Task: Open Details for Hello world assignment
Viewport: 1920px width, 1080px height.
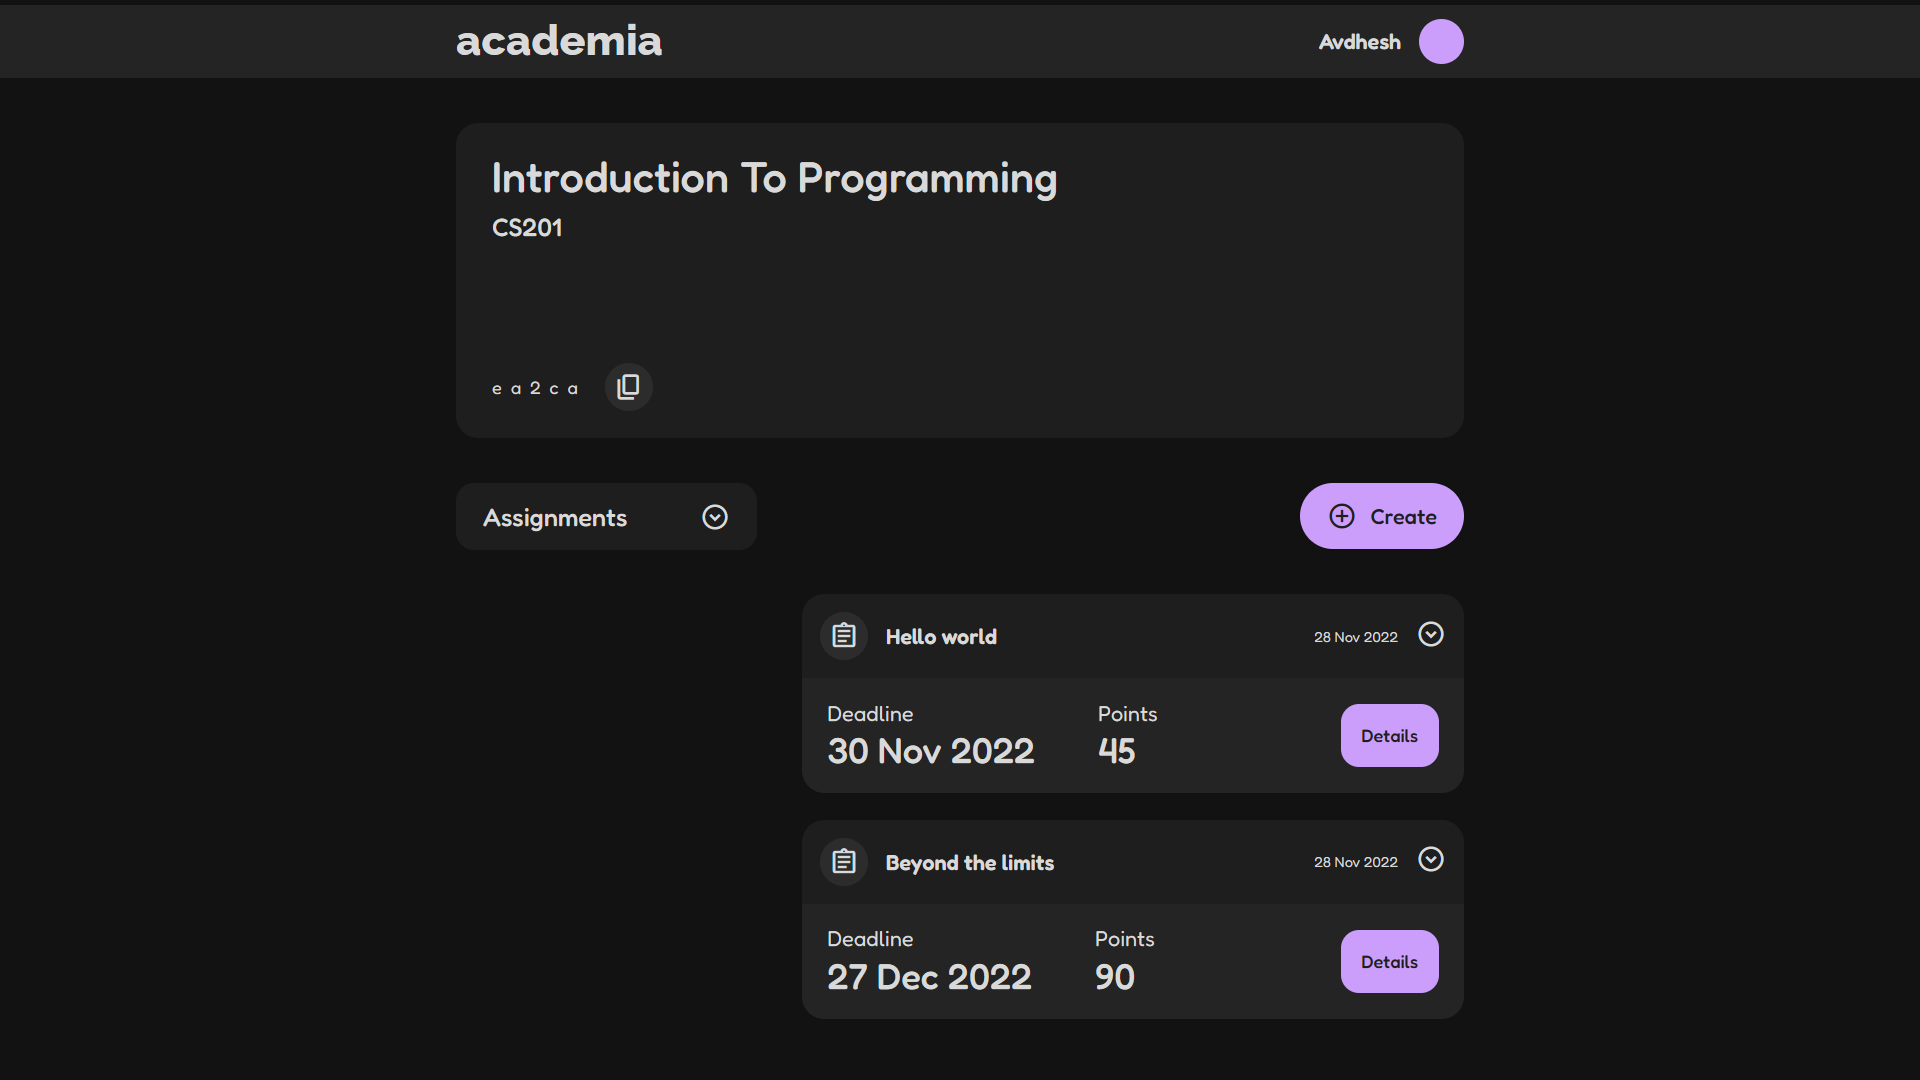Action: tap(1389, 736)
